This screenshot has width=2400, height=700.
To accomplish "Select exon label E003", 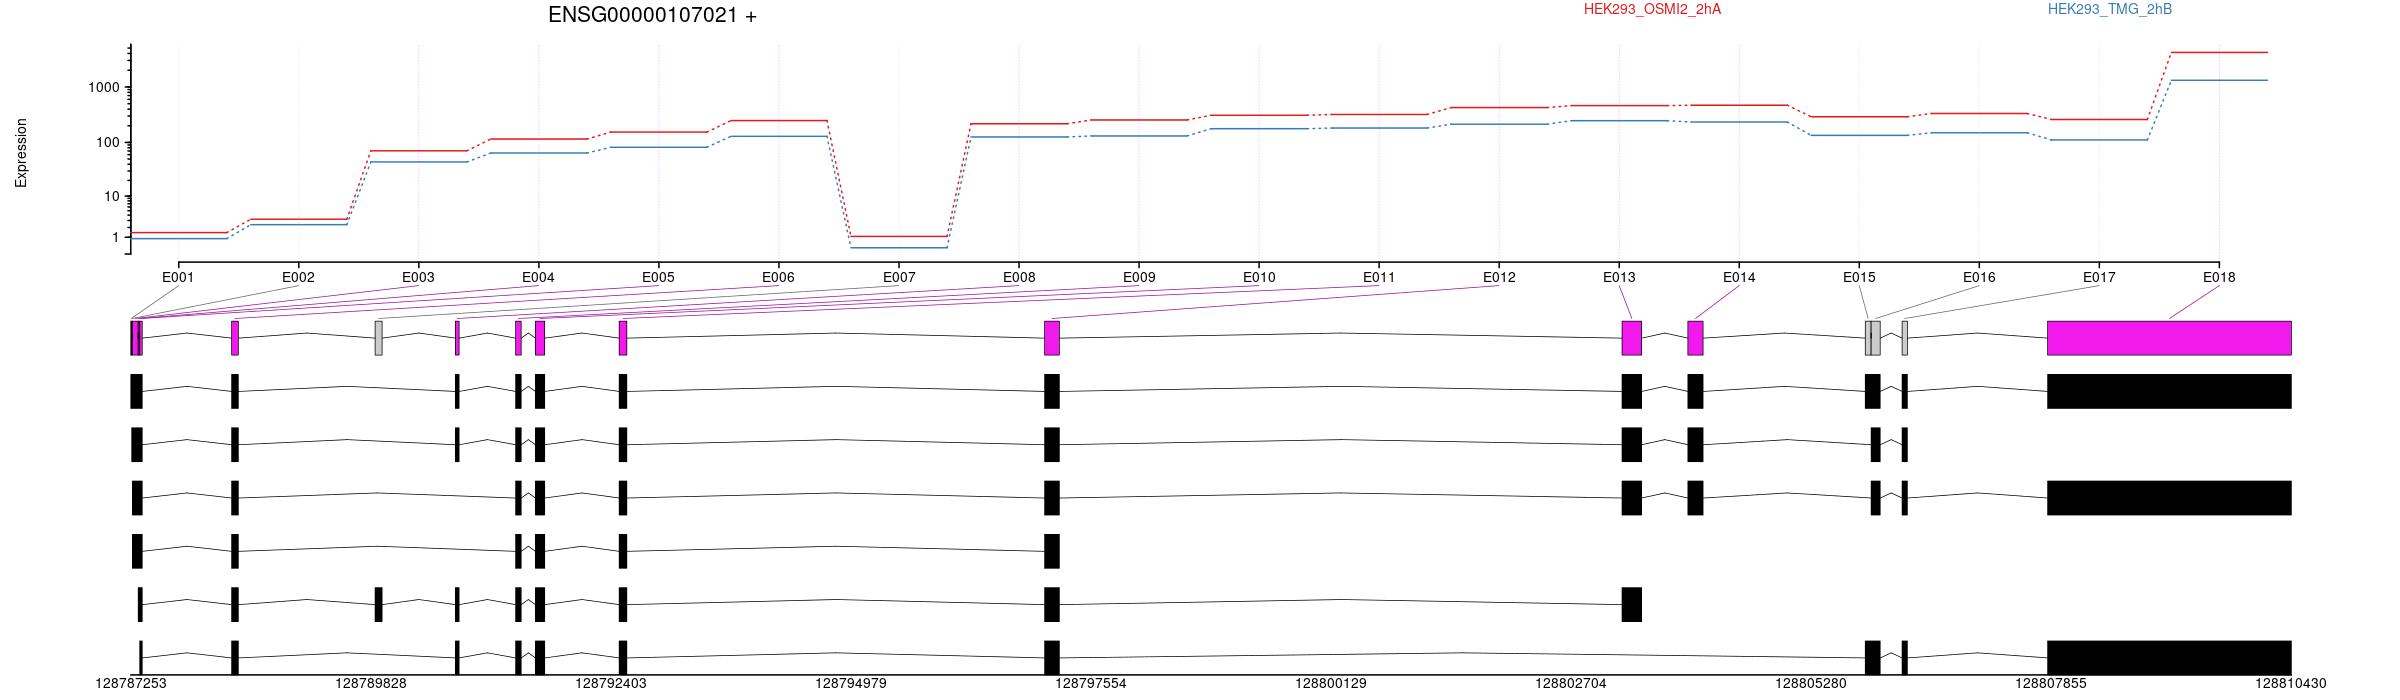I will pyautogui.click(x=418, y=277).
